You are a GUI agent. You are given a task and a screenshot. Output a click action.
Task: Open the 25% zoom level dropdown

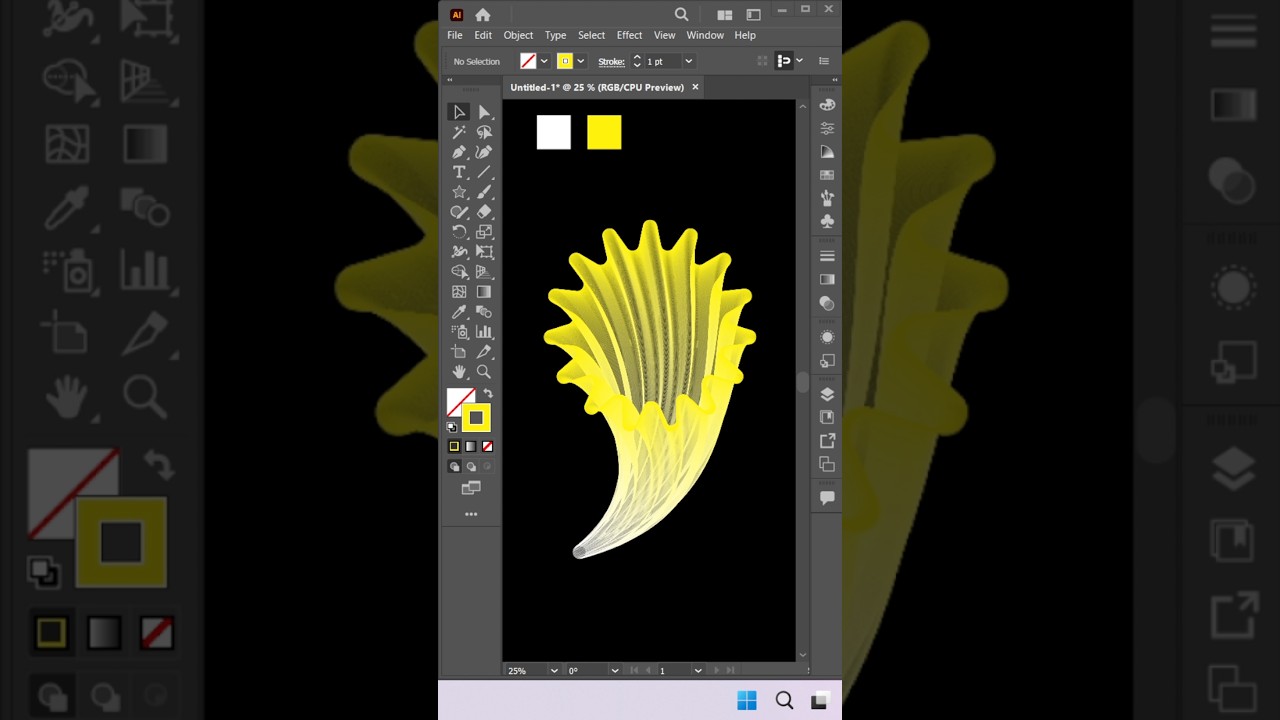[x=554, y=670]
